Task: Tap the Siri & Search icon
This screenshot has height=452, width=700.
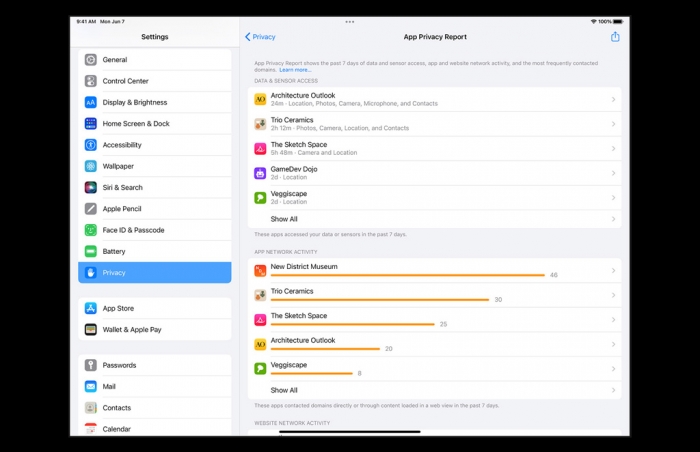Action: click(x=91, y=188)
